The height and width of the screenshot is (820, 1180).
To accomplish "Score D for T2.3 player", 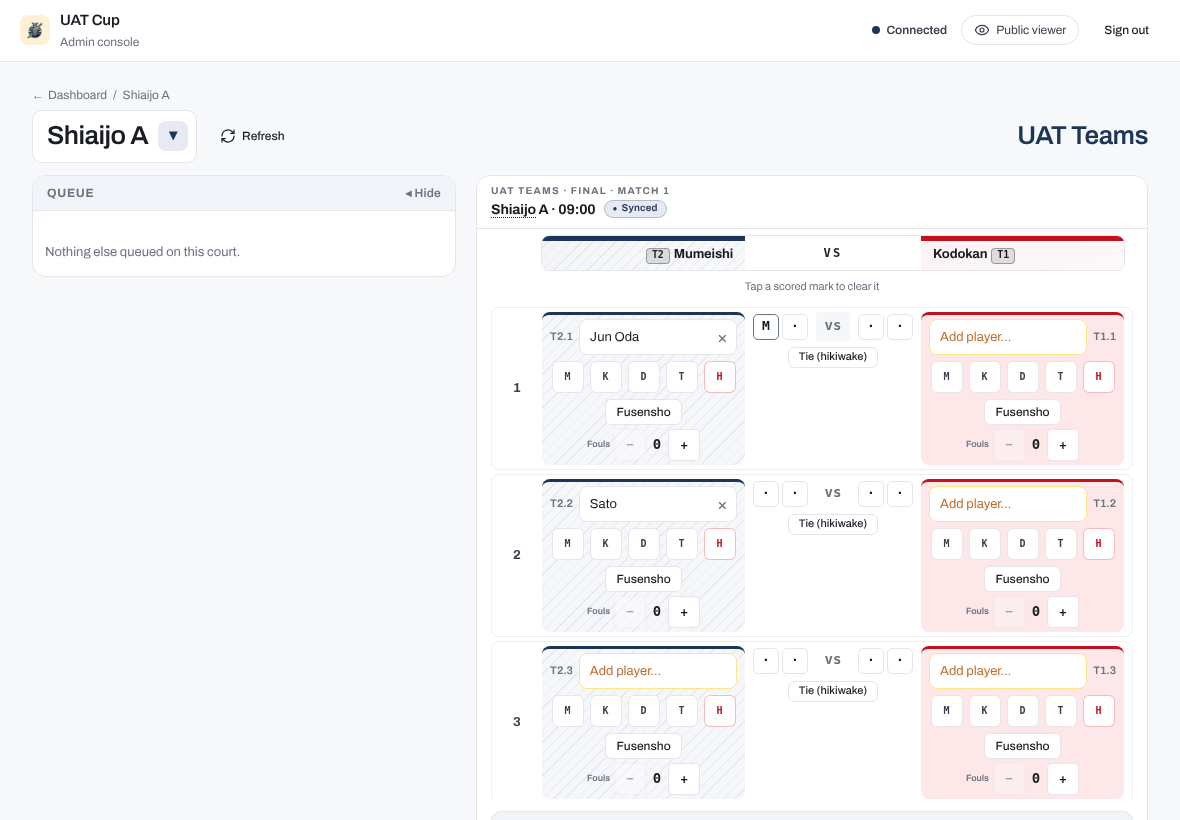I will [x=643, y=711].
